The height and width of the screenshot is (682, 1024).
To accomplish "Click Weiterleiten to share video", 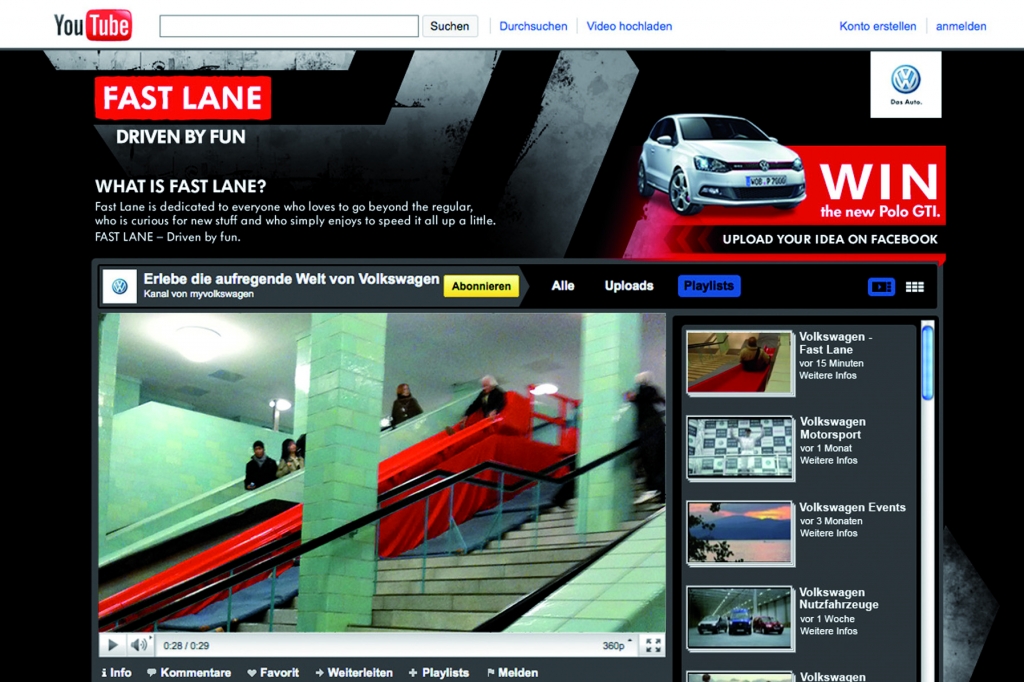I will (x=354, y=672).
